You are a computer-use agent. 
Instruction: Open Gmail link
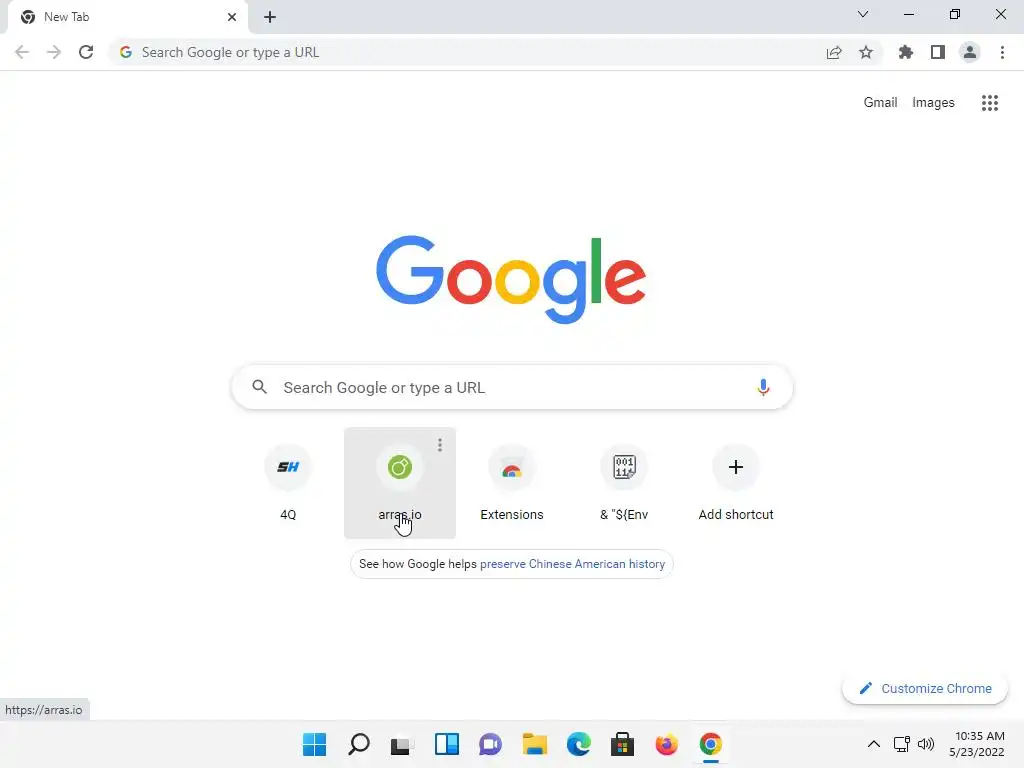point(880,103)
